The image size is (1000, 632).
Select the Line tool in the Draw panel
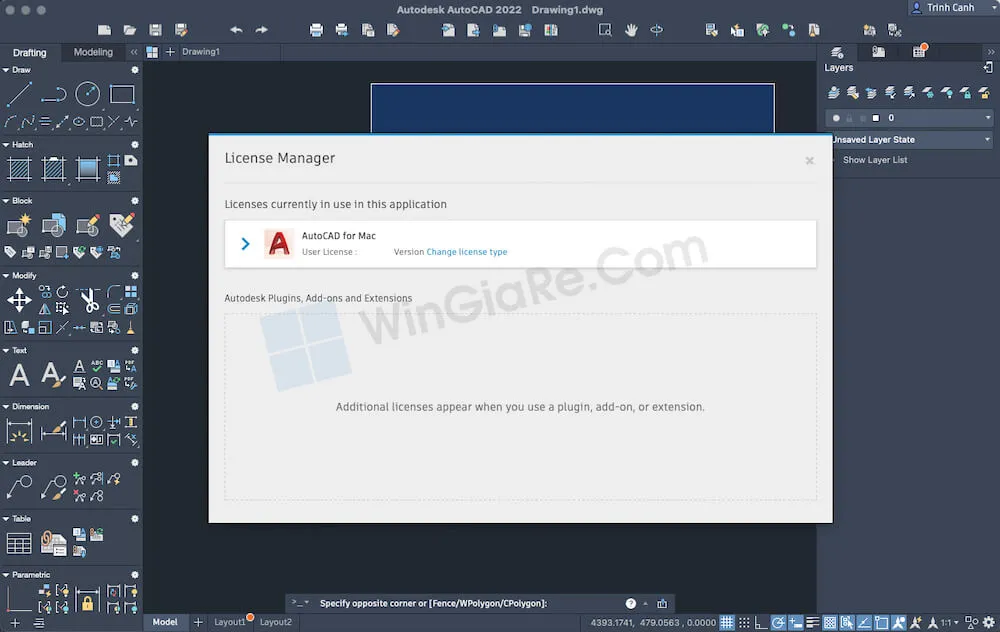19,93
